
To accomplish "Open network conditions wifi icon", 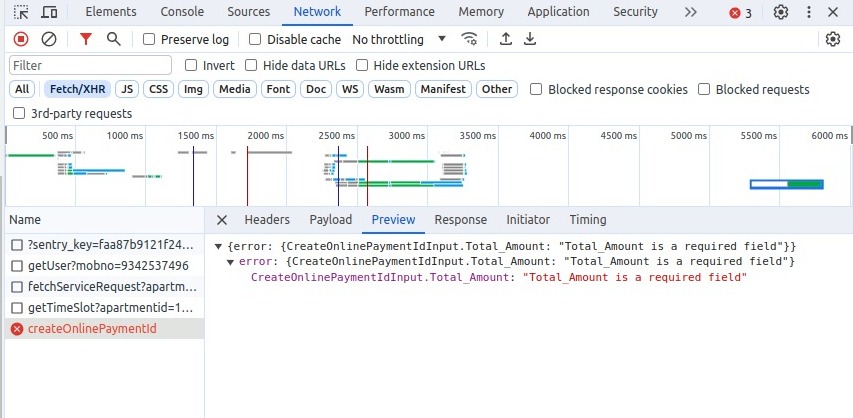I will point(469,39).
